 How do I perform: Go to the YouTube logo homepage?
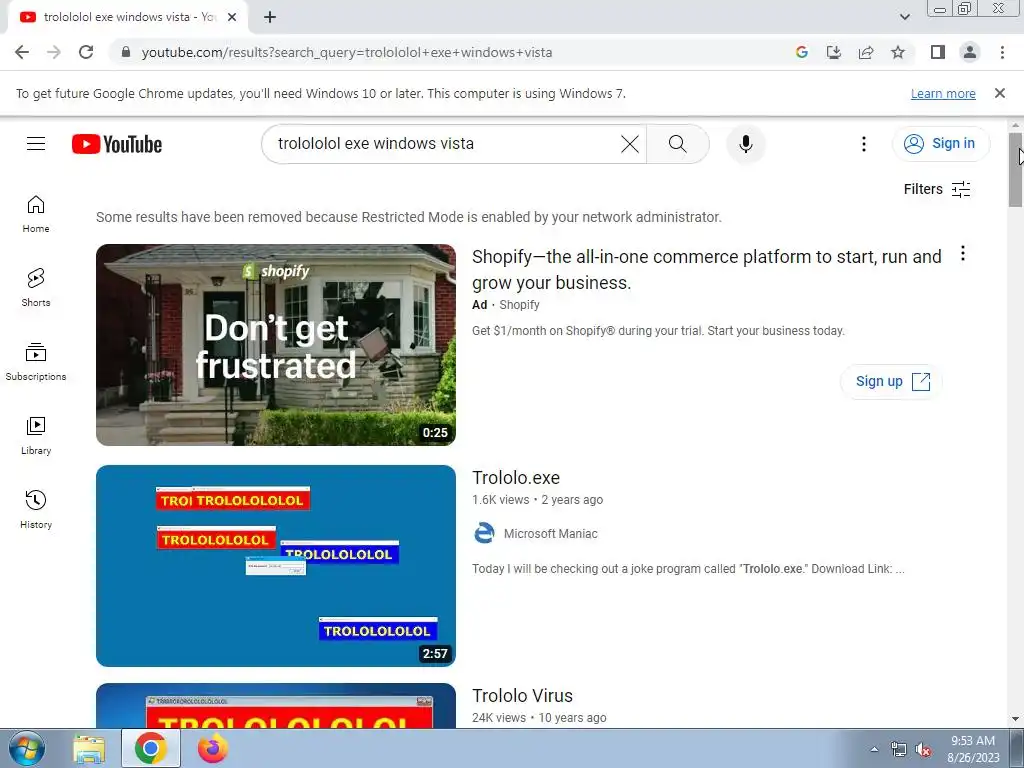pos(117,144)
